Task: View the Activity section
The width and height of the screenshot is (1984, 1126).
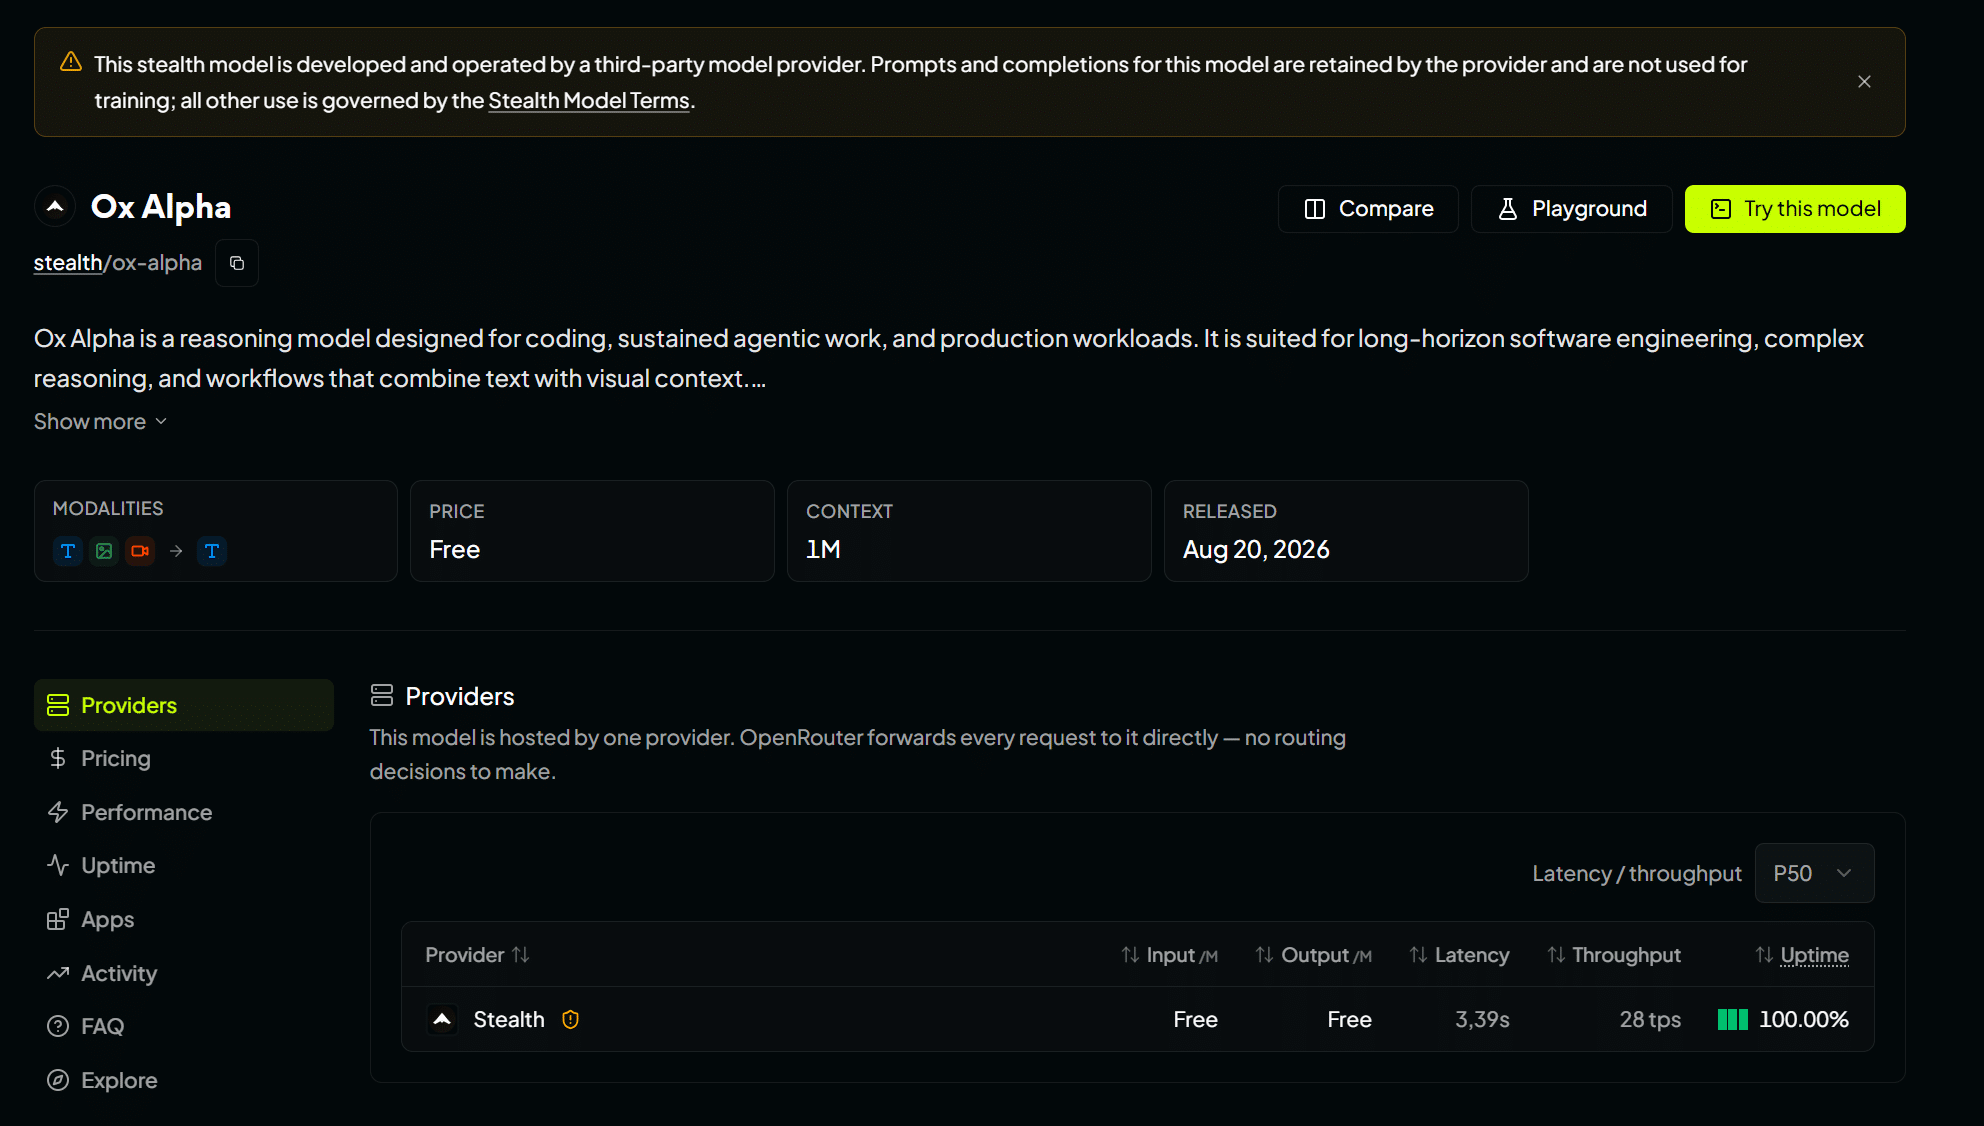Action: [184, 973]
